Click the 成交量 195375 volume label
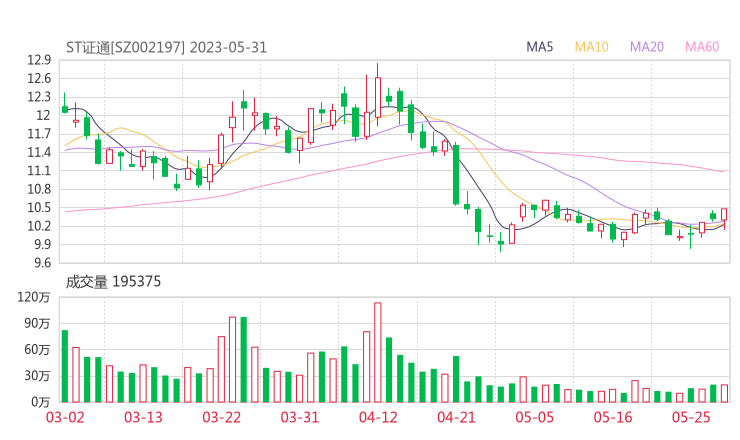This screenshot has height=440, width=740. click(x=113, y=282)
